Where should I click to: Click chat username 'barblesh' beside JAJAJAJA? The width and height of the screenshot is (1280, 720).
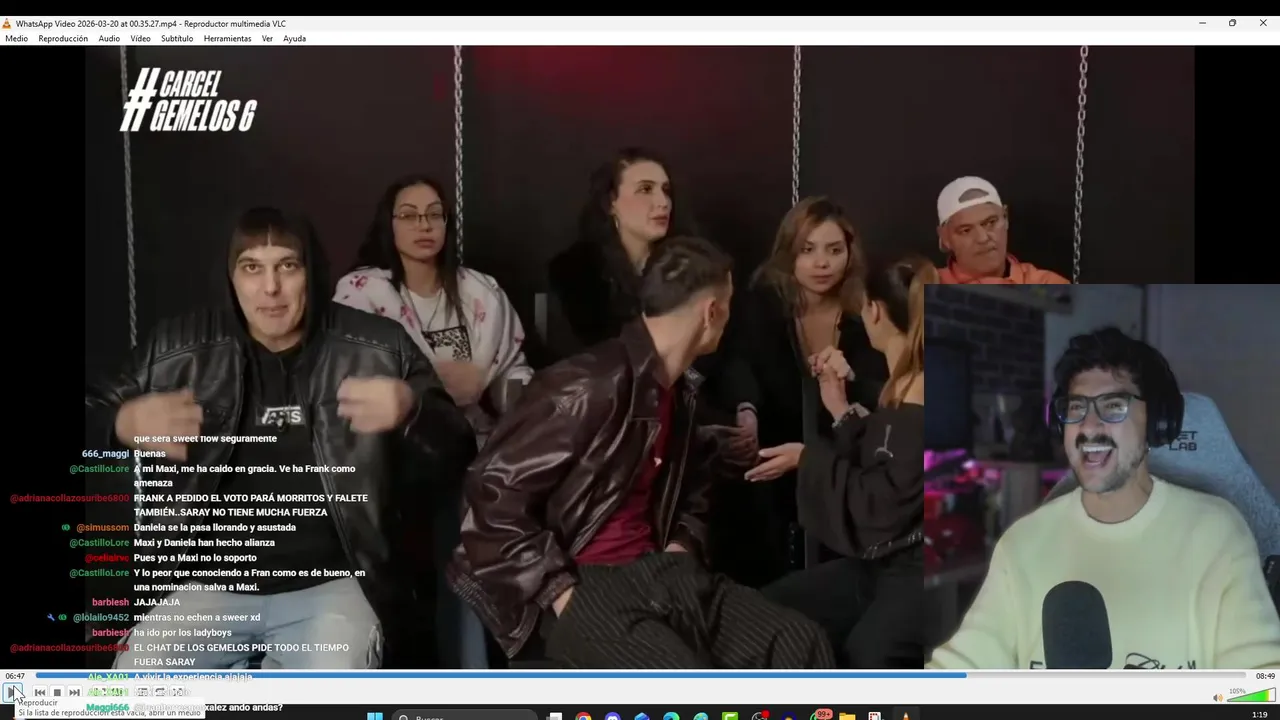[x=110, y=603]
